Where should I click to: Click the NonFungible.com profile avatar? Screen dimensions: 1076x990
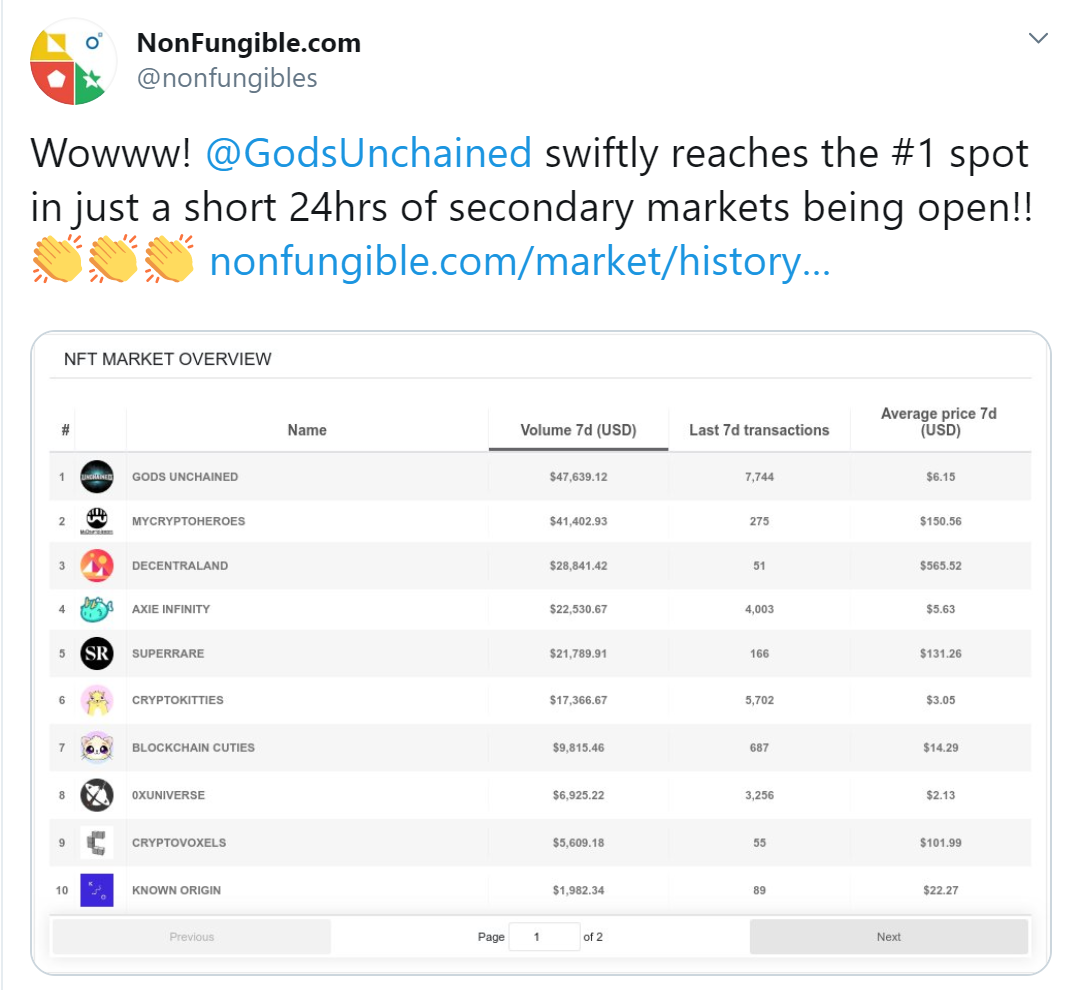tap(73, 62)
